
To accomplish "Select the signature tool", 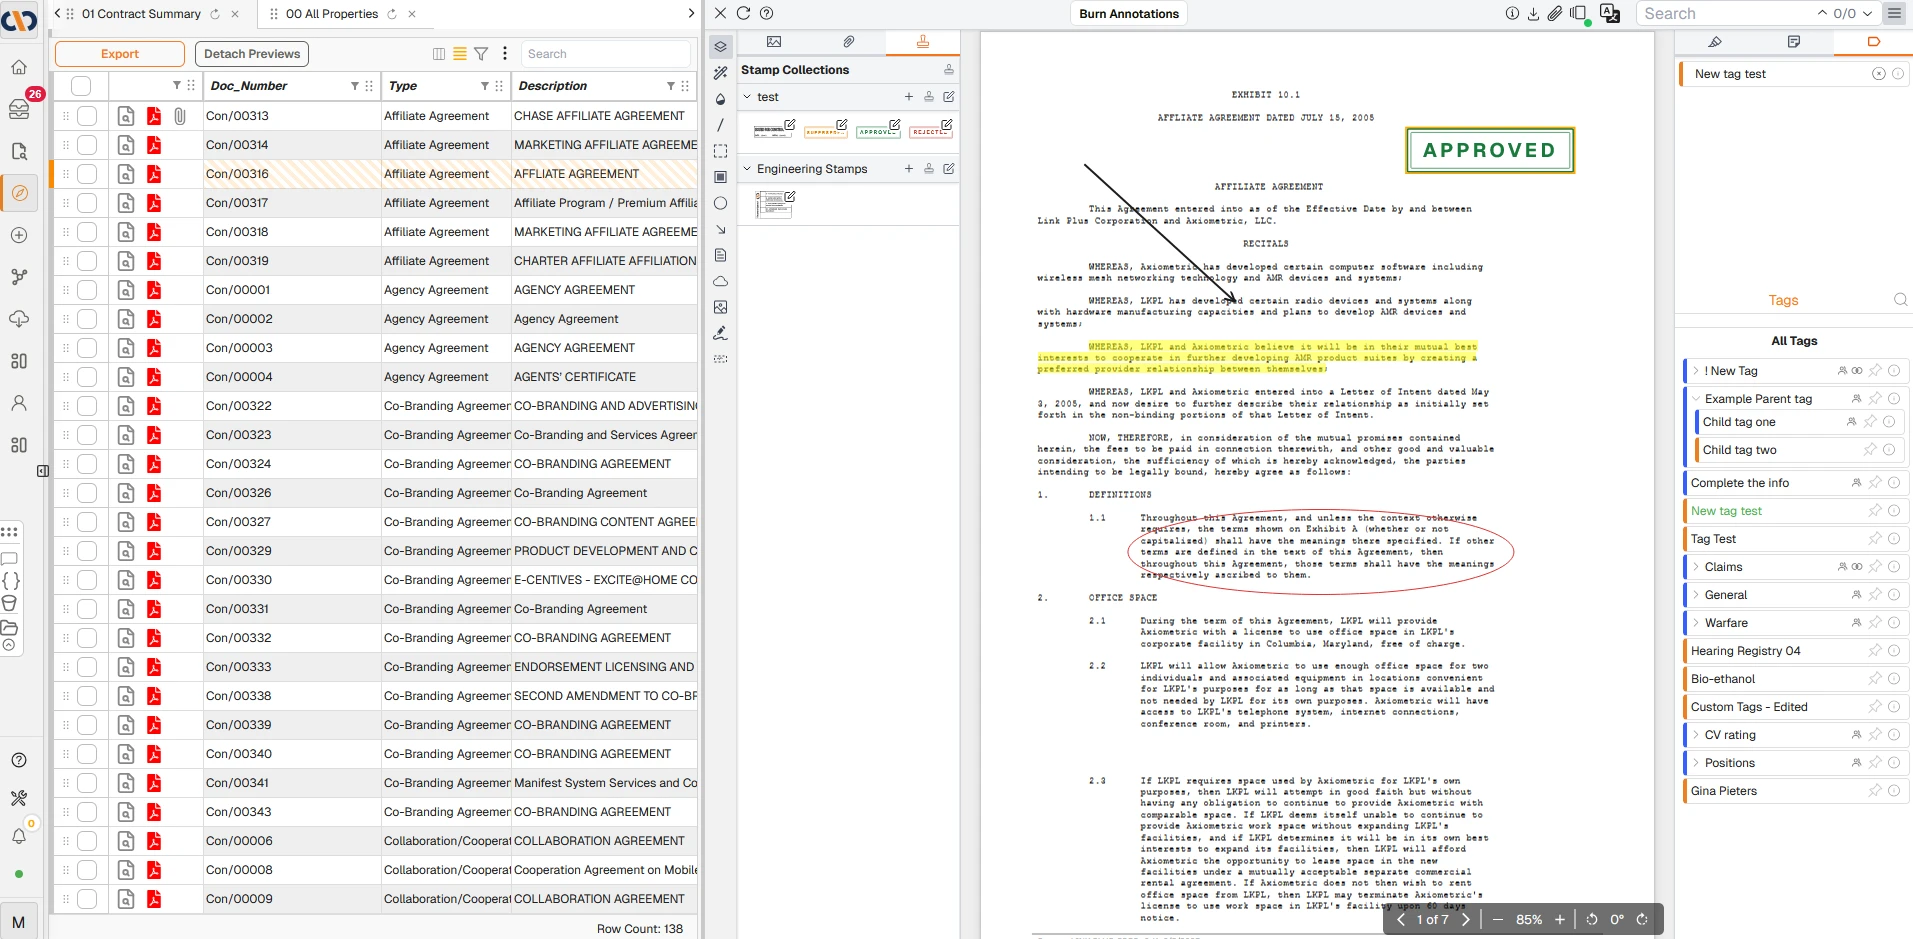I will 720,333.
